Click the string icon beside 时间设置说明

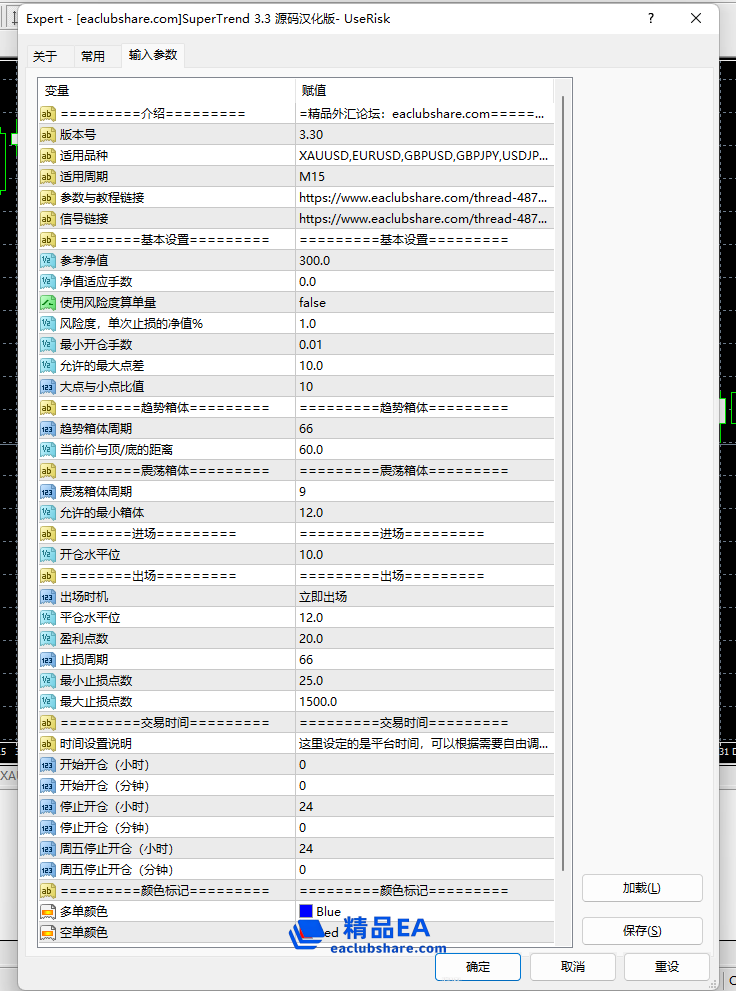48,744
